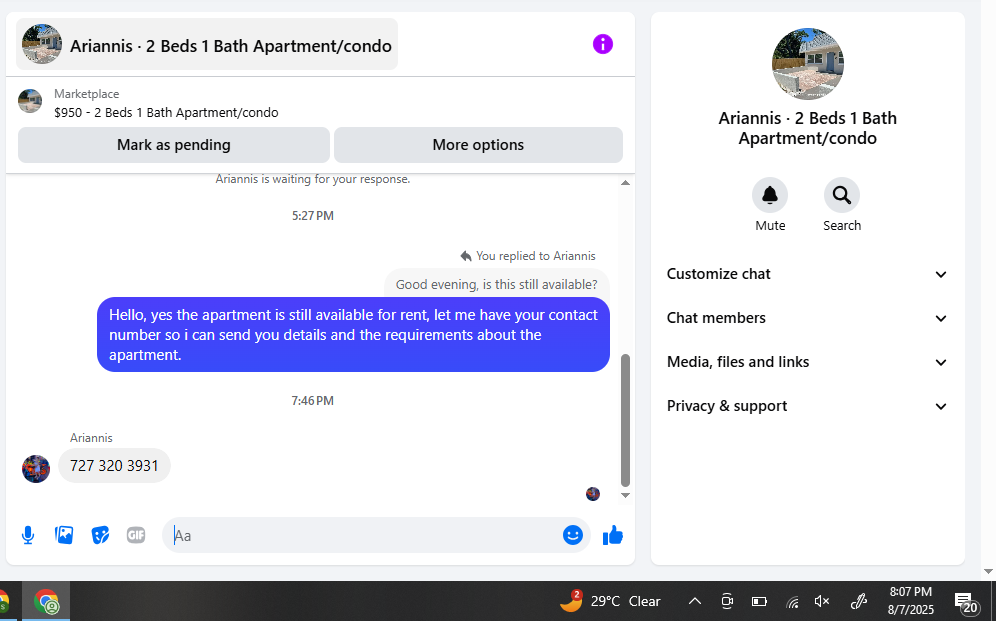Screen dimensions: 996x621
Task: Click the listing thumbnail in chat header
Action: 42,44
